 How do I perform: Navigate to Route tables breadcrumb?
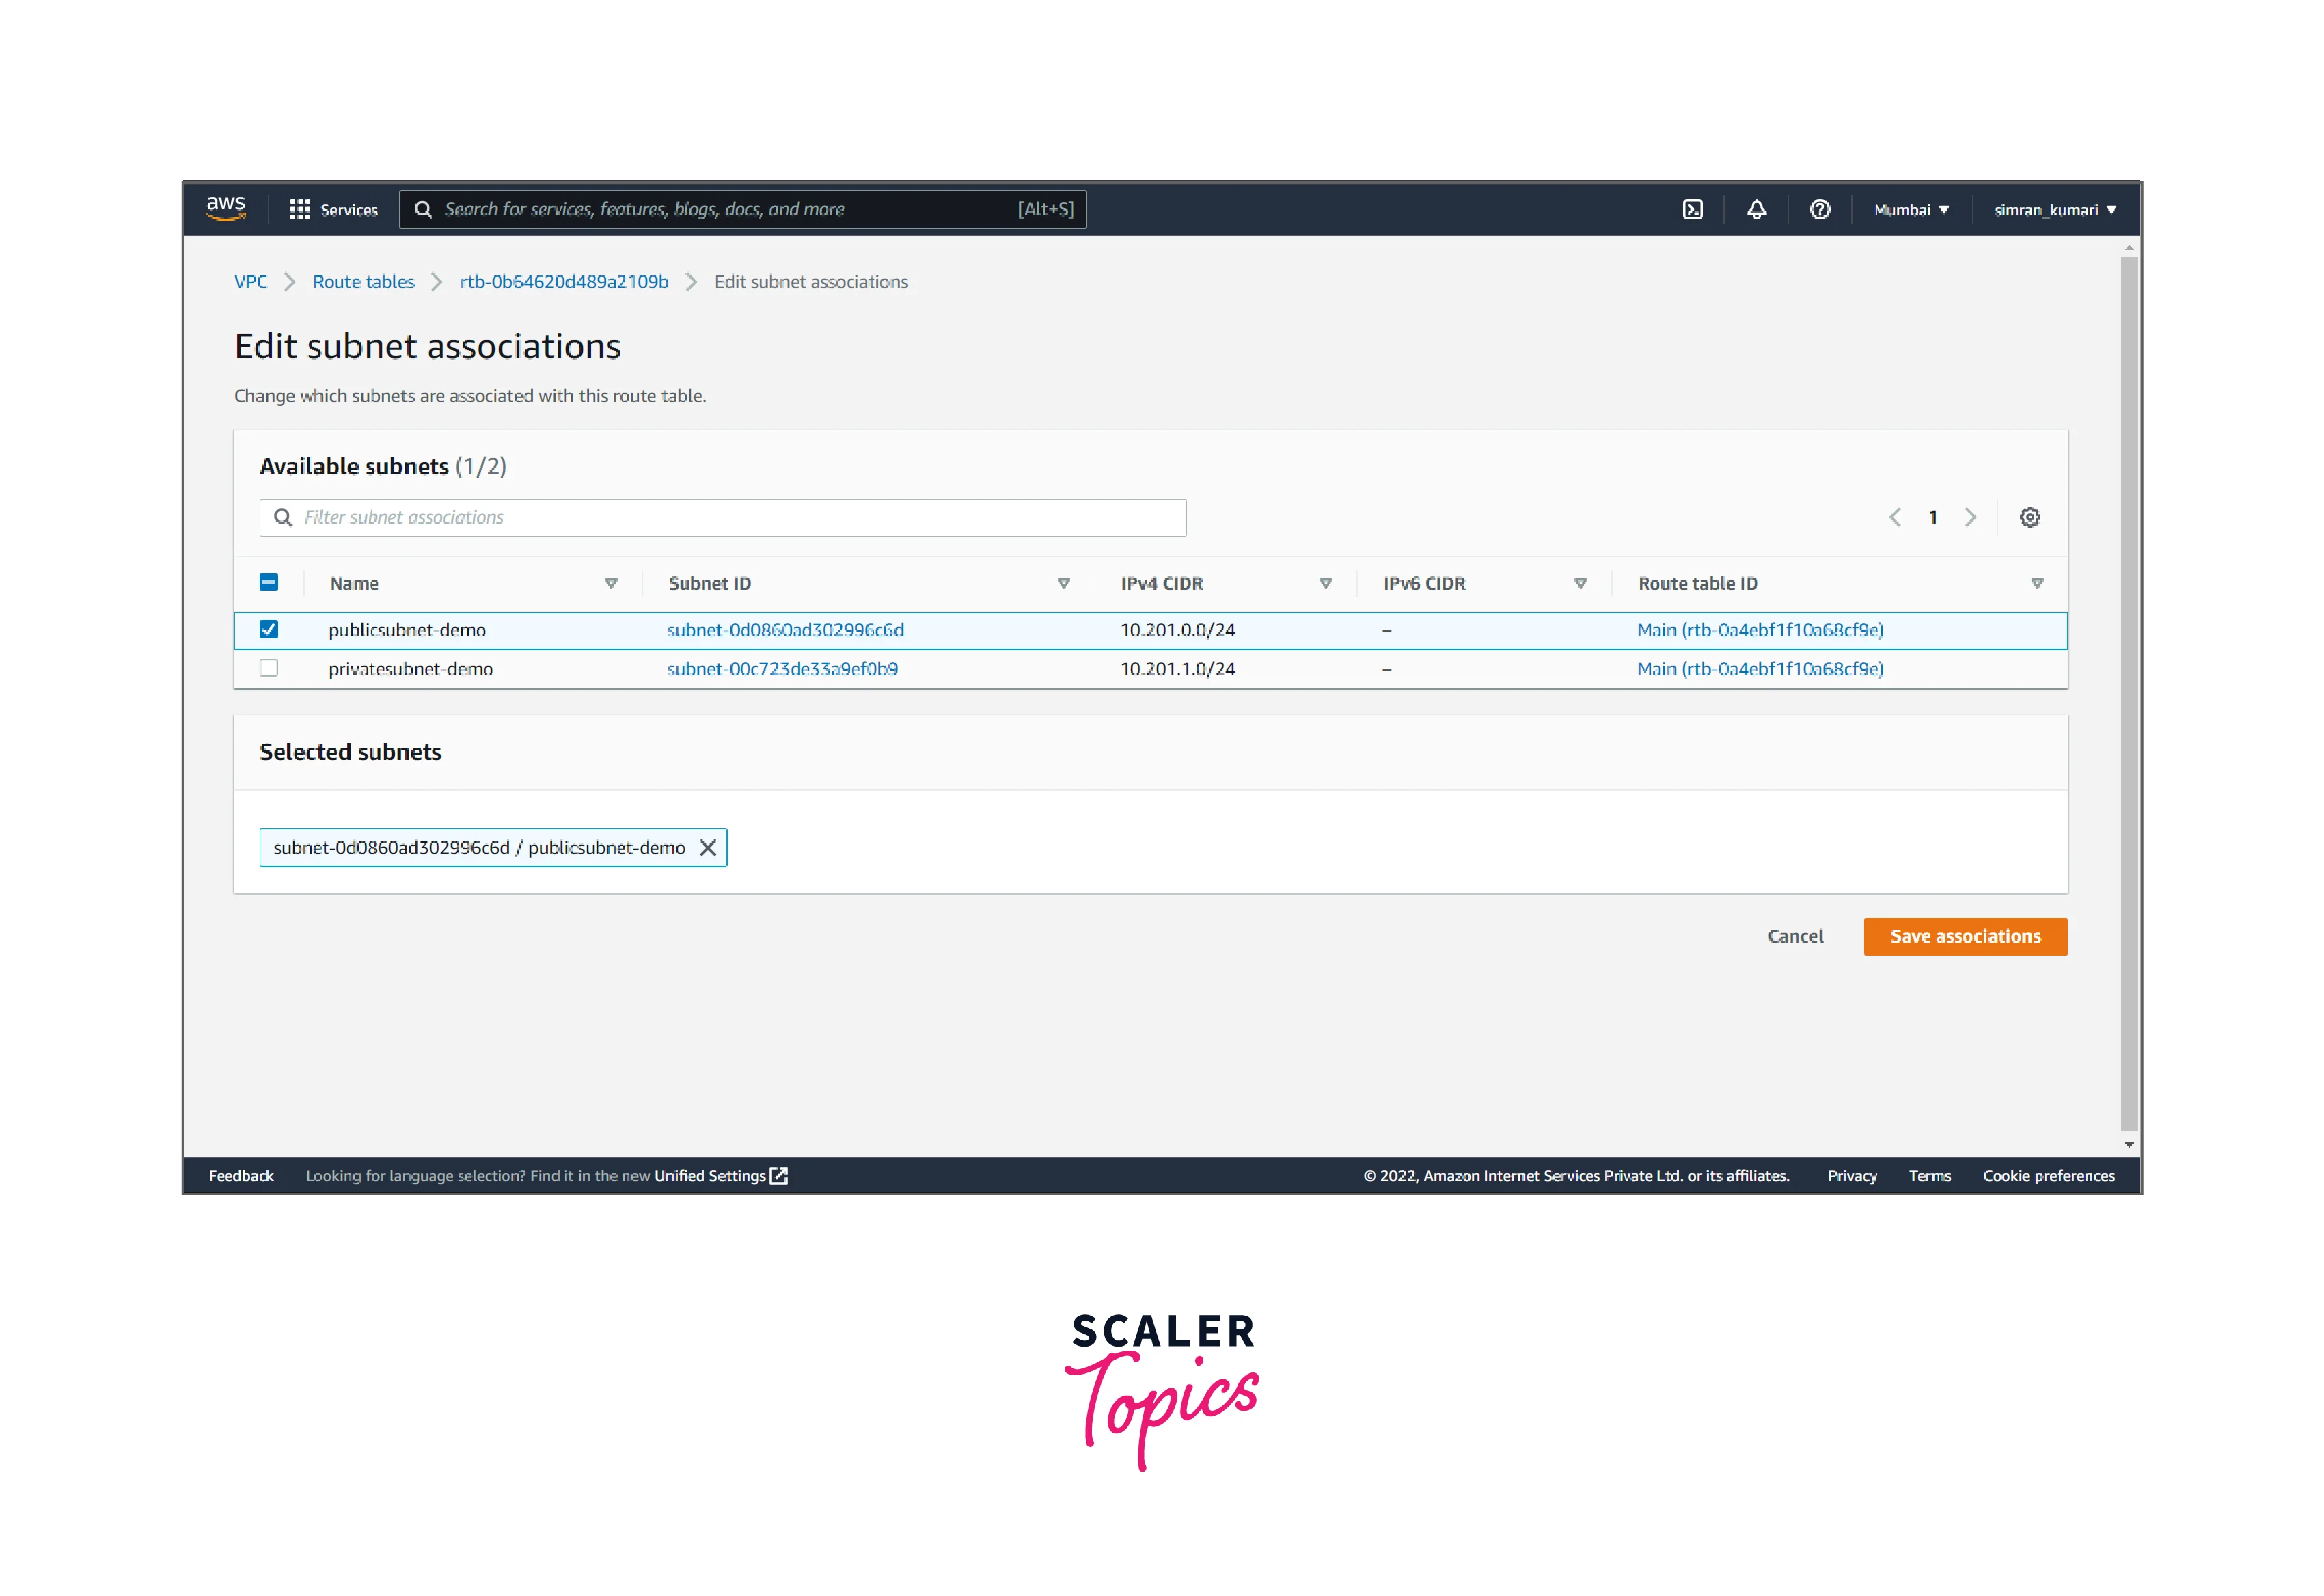click(363, 282)
